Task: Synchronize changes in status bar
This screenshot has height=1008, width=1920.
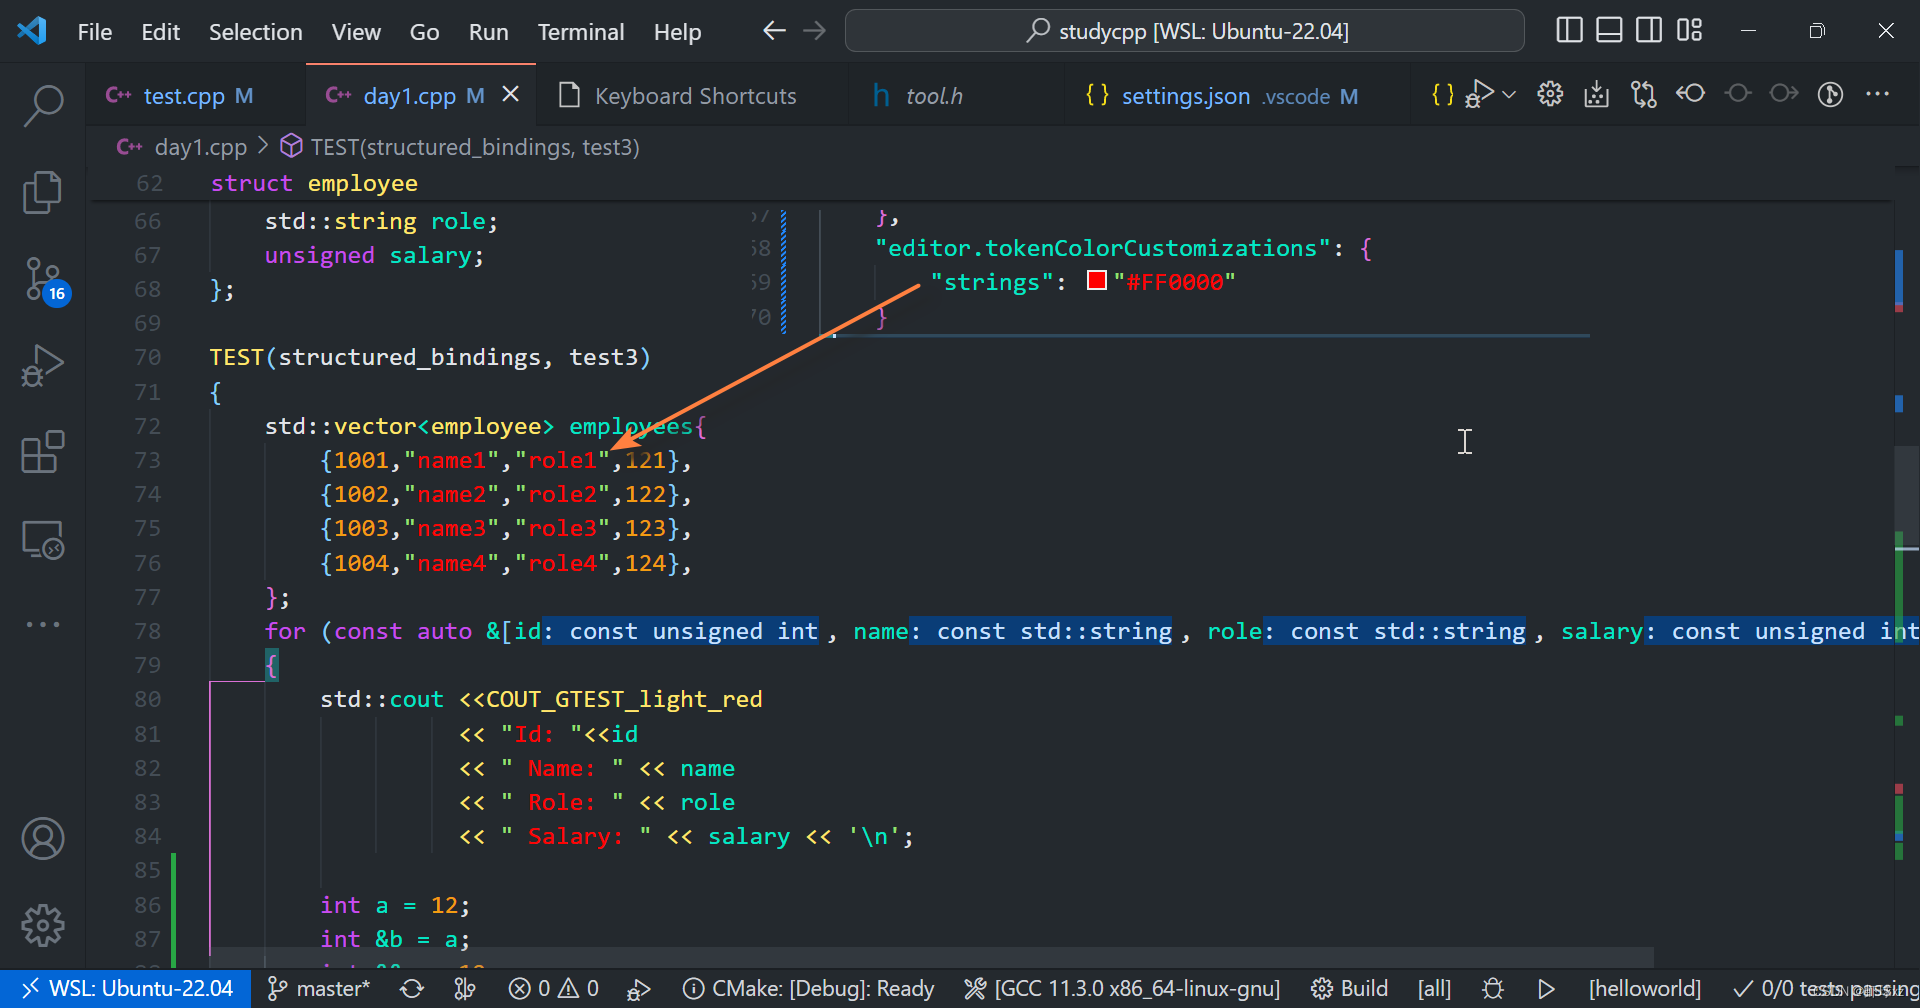Action: (x=412, y=988)
